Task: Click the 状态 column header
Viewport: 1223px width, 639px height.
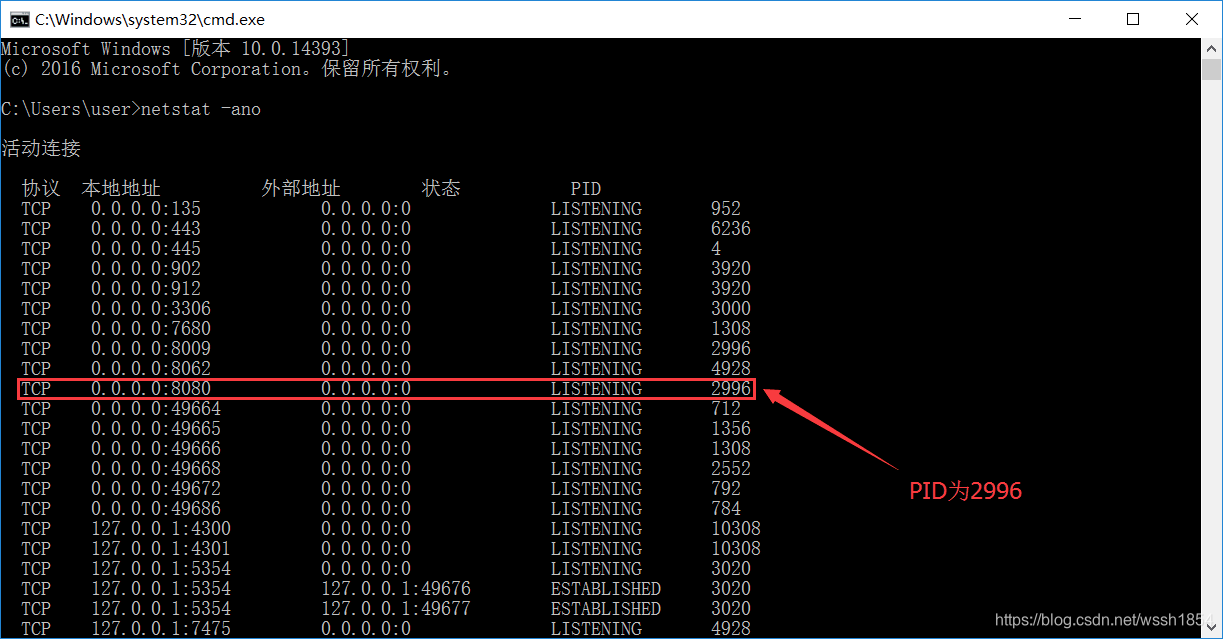Action: (x=441, y=188)
